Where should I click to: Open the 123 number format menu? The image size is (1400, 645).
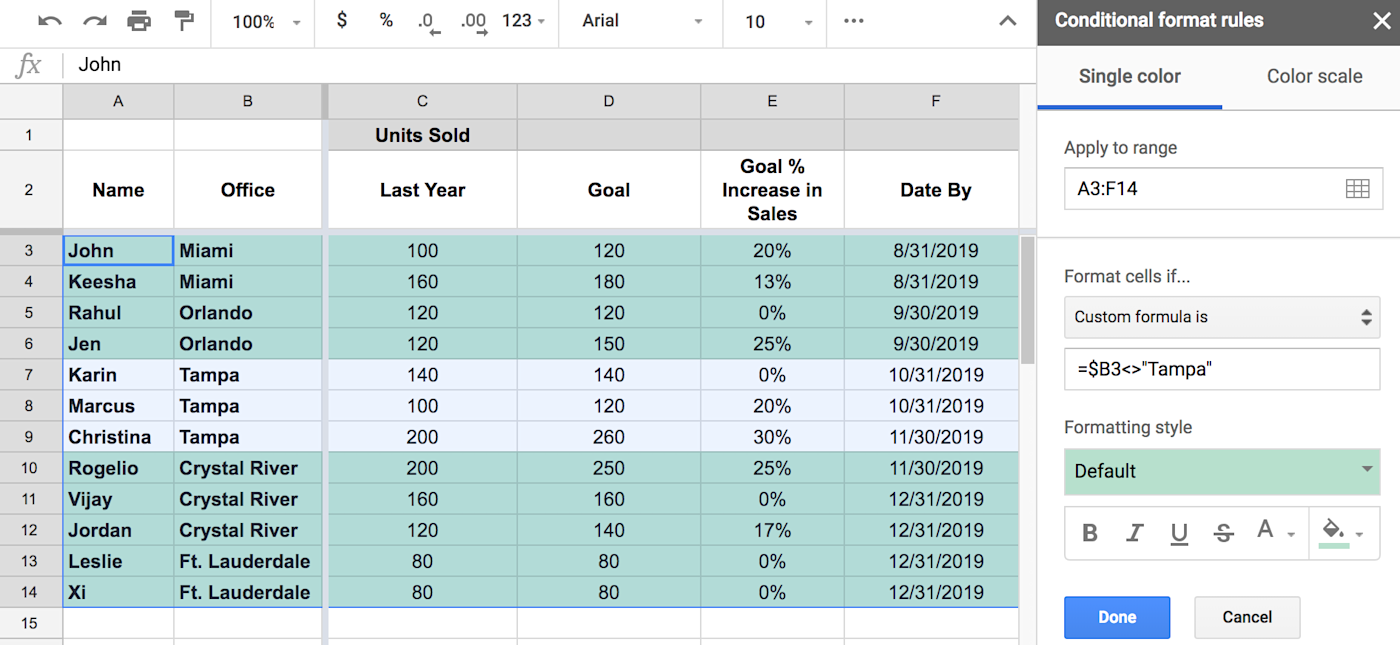pos(523,20)
